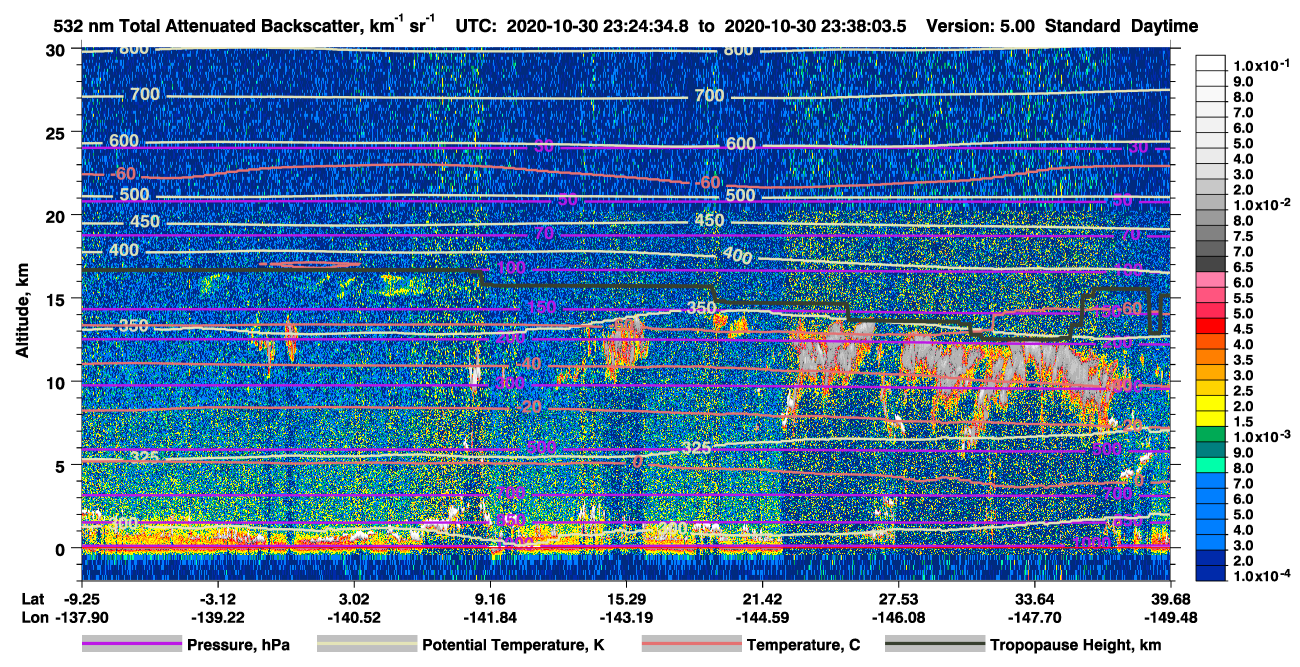Click the '1.0x10-4' colorbar label text
Image resolution: width=1300 pixels, height=667 pixels.
tap(1261, 575)
